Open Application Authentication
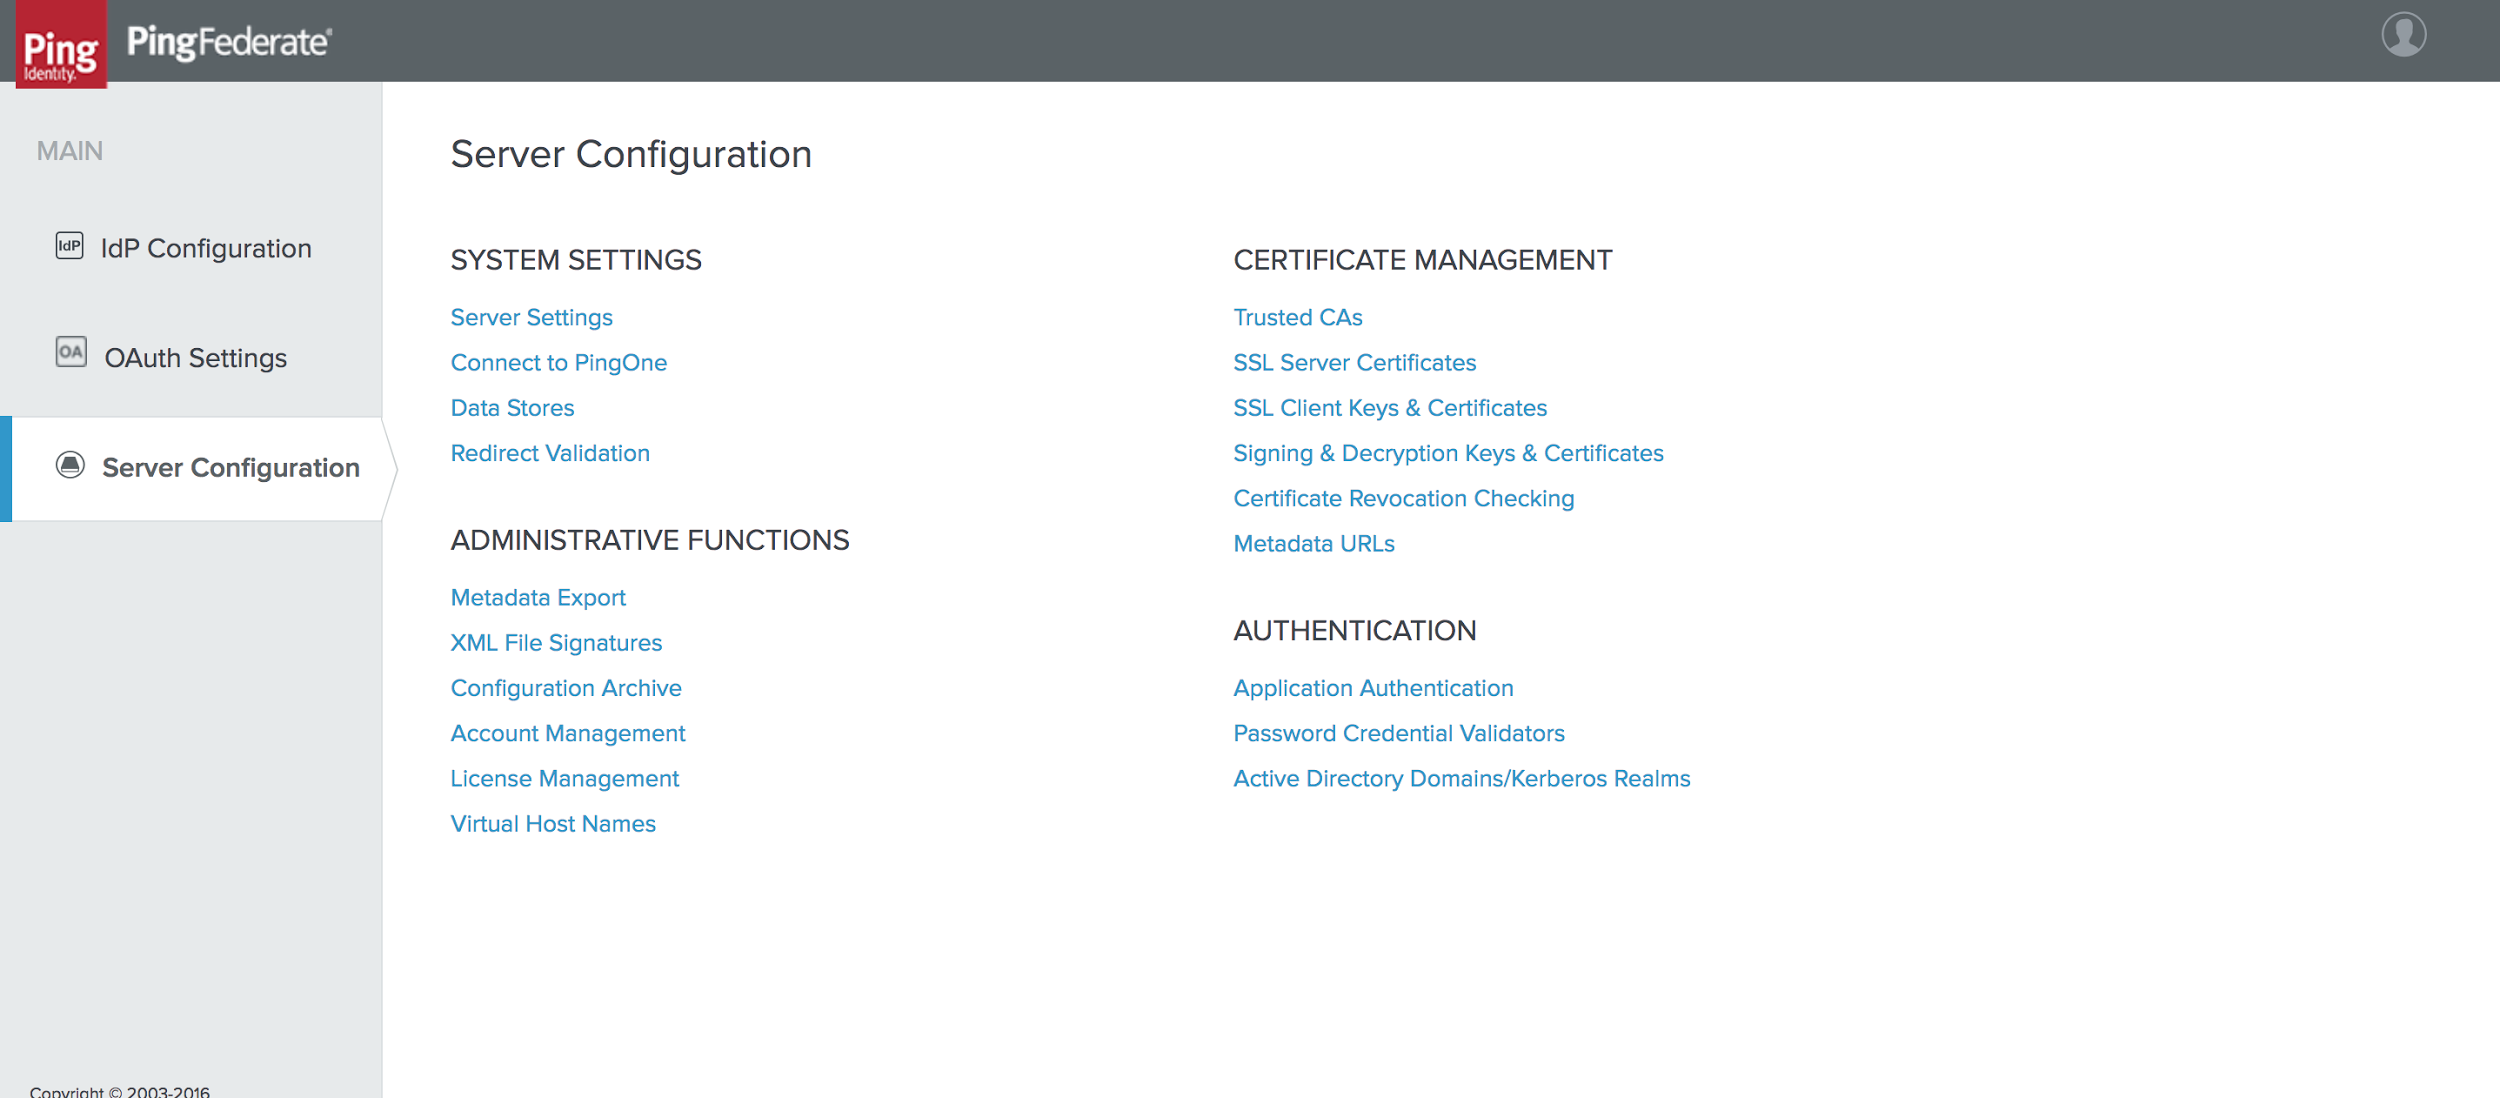Image resolution: width=2500 pixels, height=1098 pixels. pyautogui.click(x=1373, y=688)
